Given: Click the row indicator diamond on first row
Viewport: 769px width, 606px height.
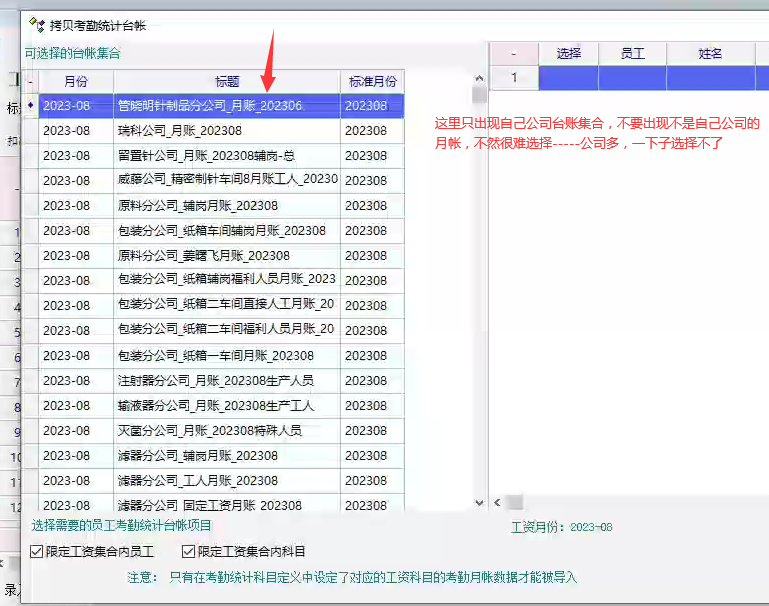Looking at the screenshot, I should 30,105.
